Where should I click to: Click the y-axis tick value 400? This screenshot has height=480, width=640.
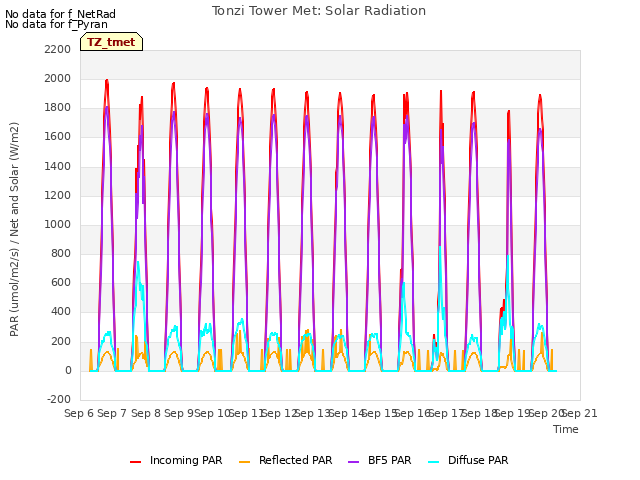pos(61,312)
